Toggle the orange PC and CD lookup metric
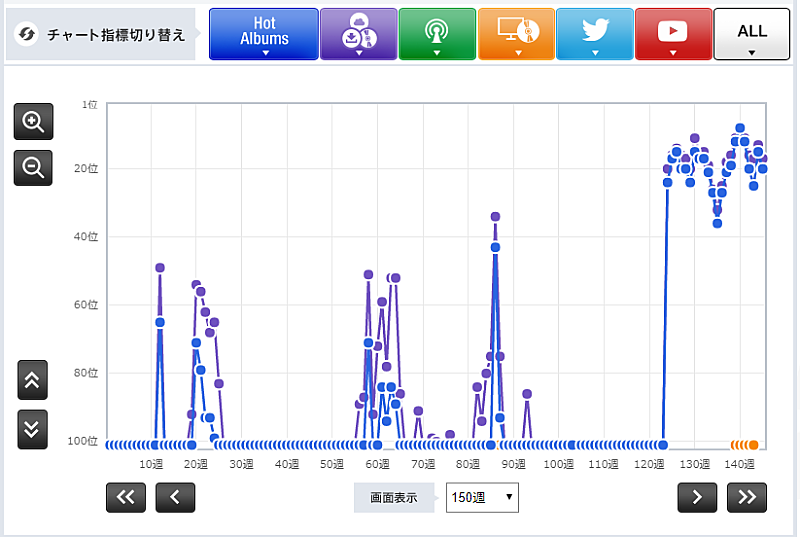Screen dimensions: 800x537 (x=516, y=34)
